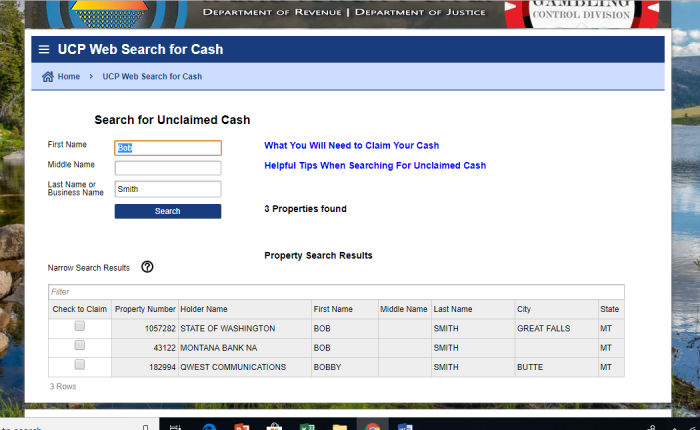The image size is (700, 430).
Task: Check claim box for QWEST COMMUNICATIONS row
Action: [x=79, y=365]
